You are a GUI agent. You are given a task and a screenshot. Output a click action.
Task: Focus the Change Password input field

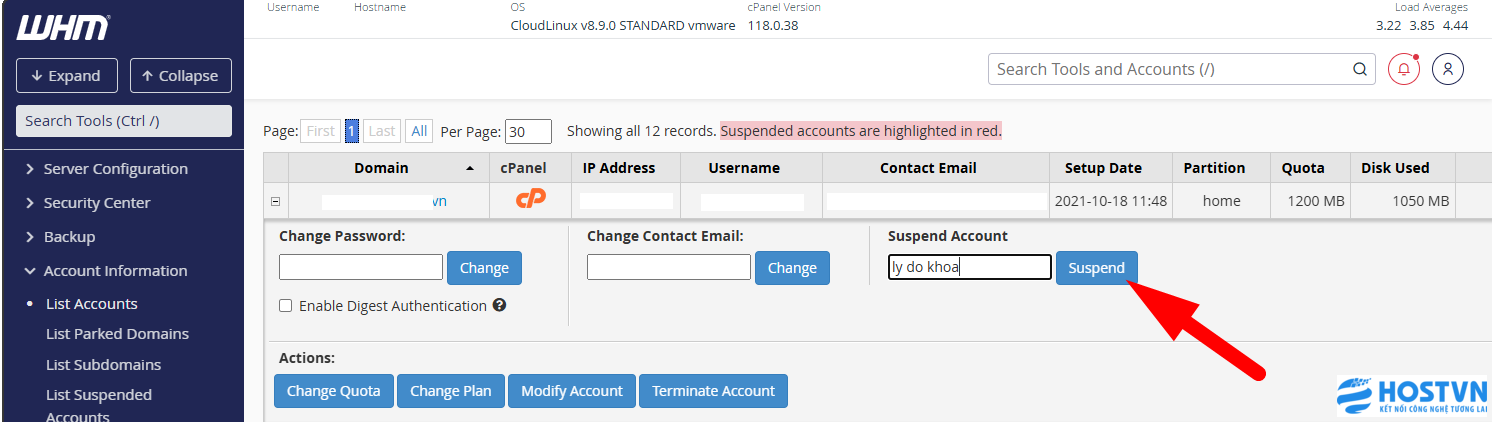(x=361, y=267)
